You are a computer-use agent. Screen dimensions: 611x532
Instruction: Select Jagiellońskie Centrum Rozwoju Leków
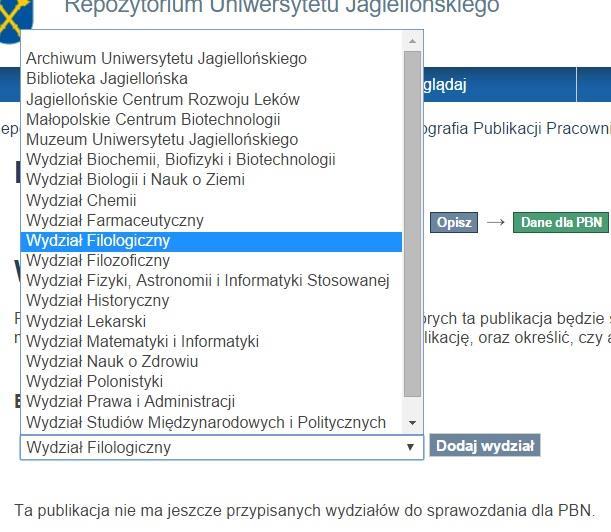[211, 99]
